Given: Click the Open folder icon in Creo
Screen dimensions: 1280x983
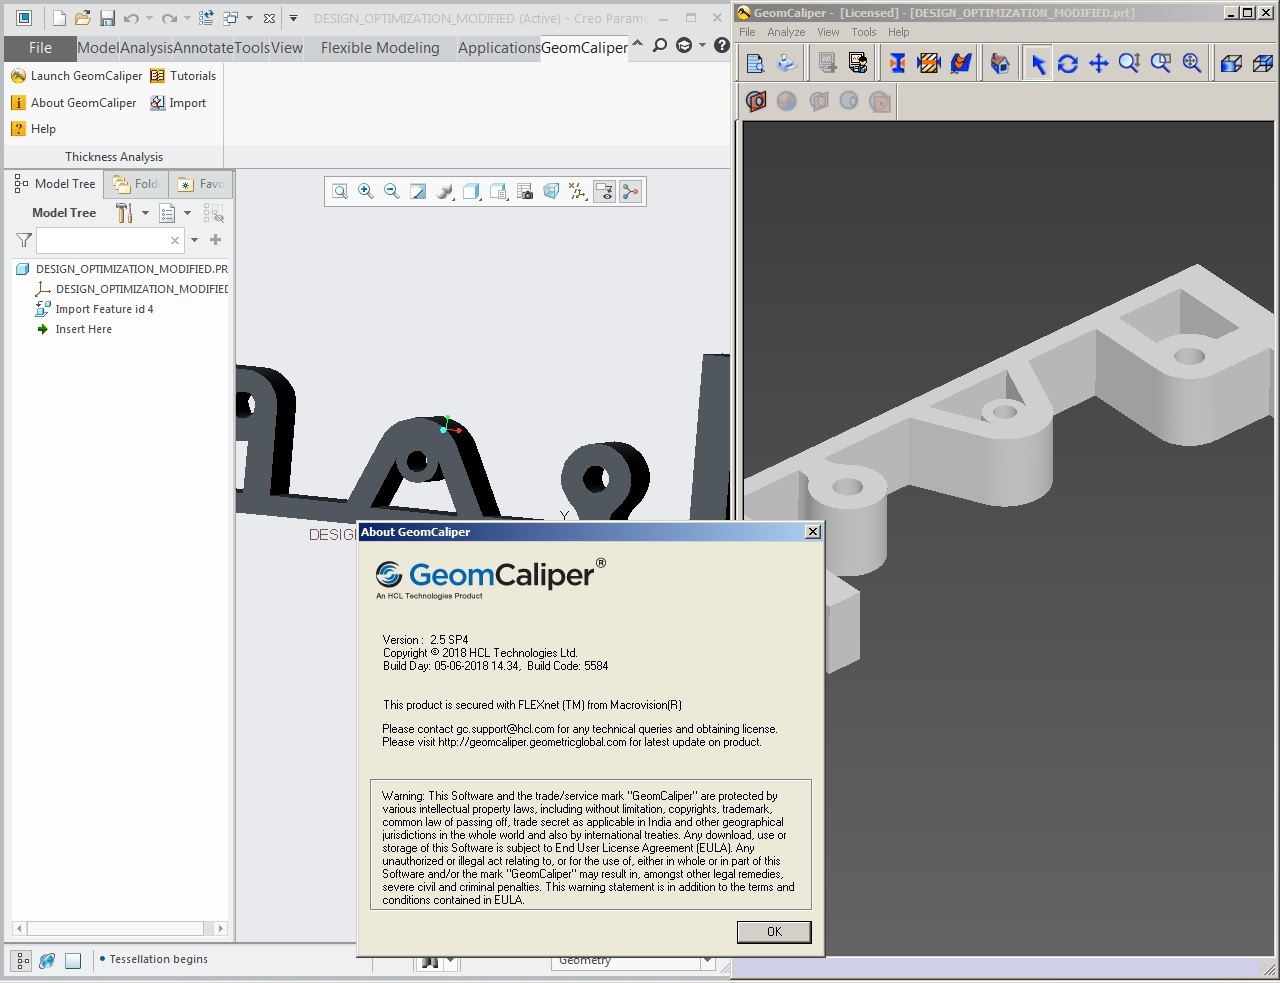Looking at the screenshot, I should pyautogui.click(x=83, y=18).
